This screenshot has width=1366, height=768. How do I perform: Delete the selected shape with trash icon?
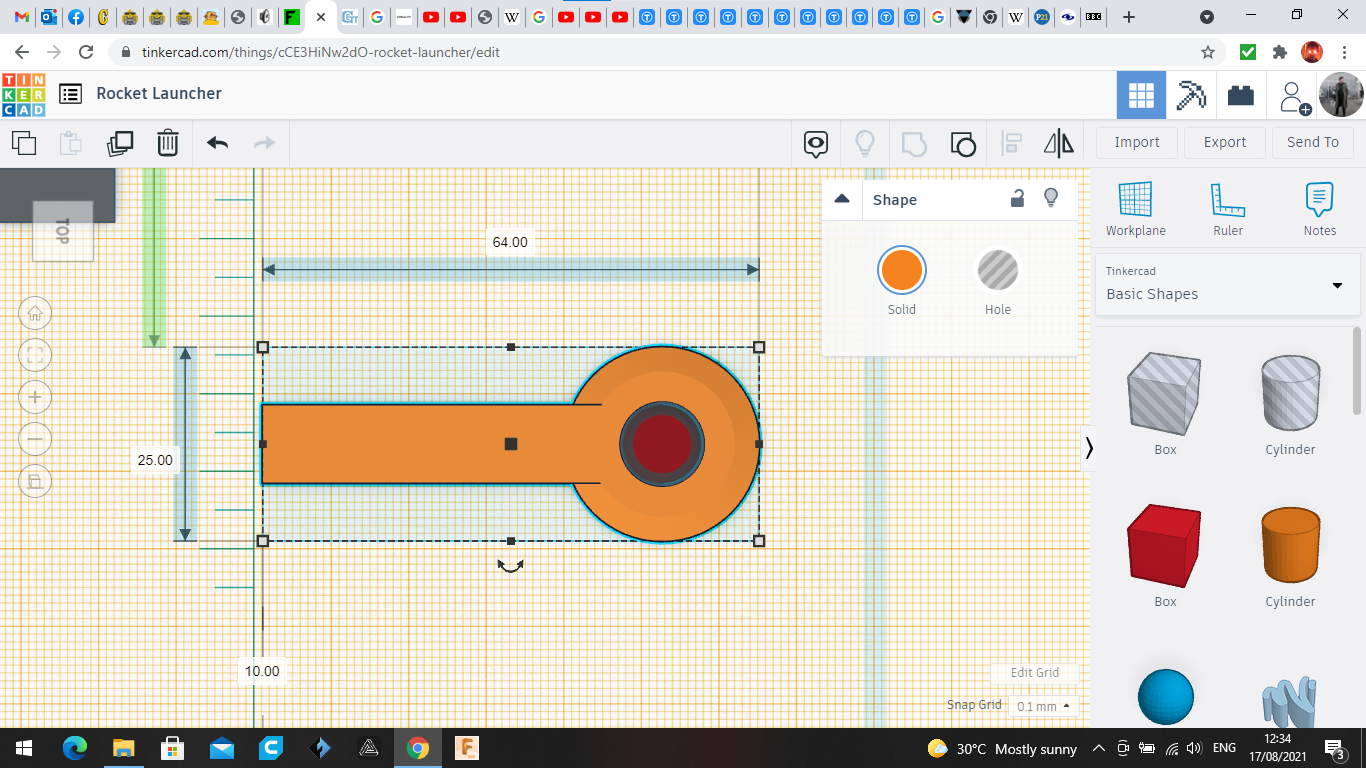168,143
